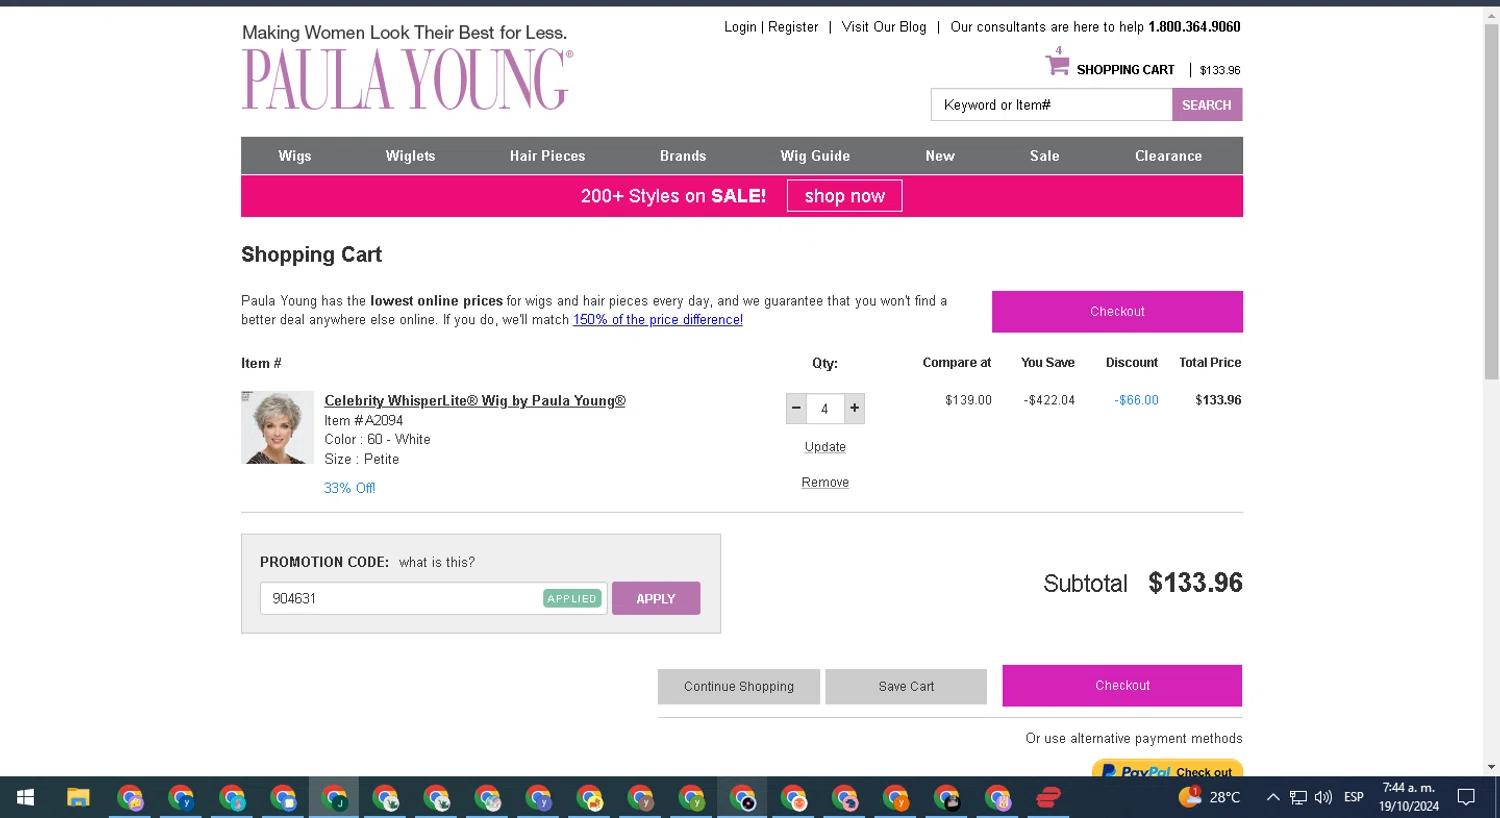Click PayPal Check out button
The height and width of the screenshot is (818, 1500).
[x=1167, y=768]
